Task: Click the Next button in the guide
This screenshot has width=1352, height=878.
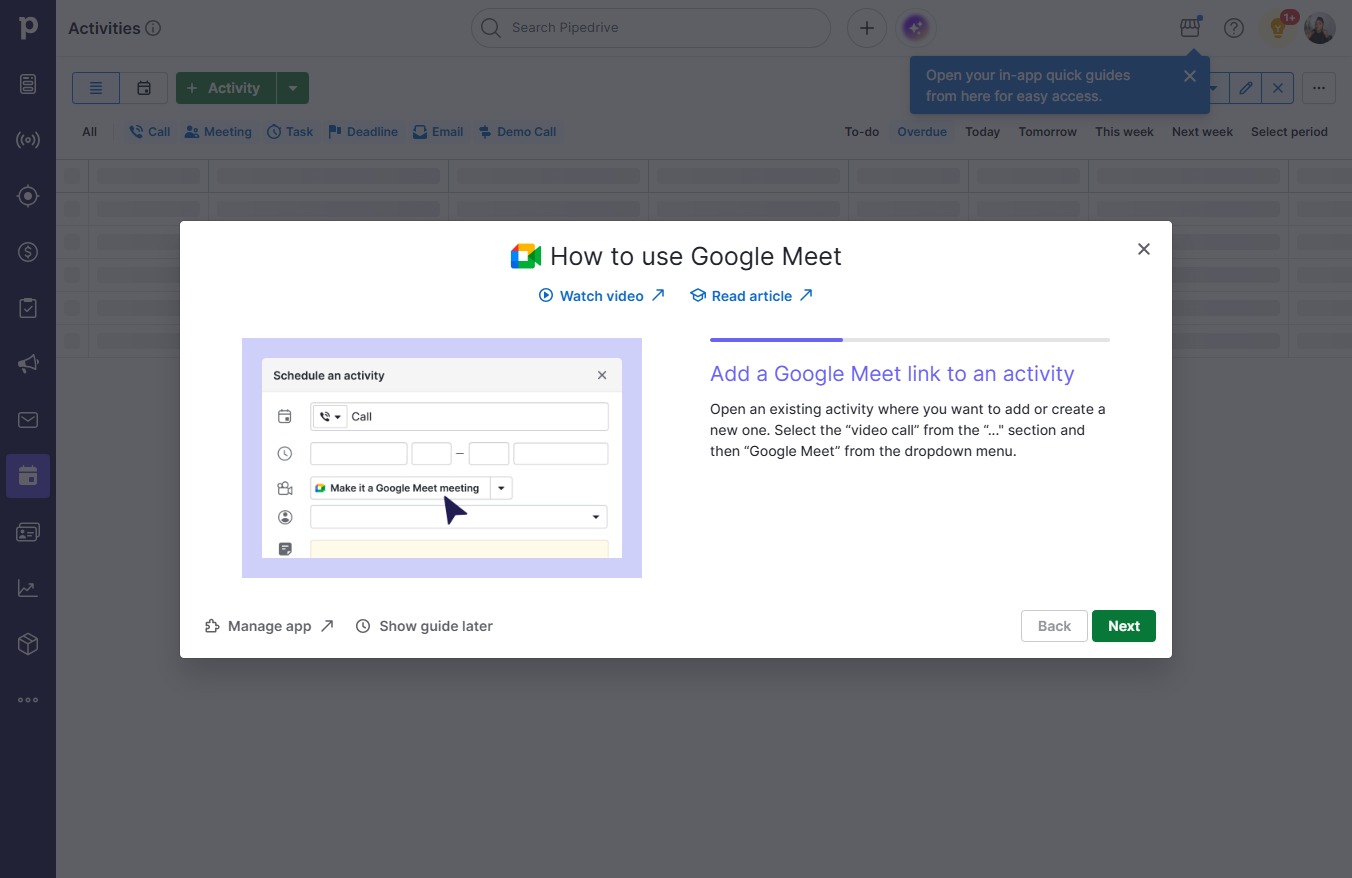Action: [x=1124, y=626]
